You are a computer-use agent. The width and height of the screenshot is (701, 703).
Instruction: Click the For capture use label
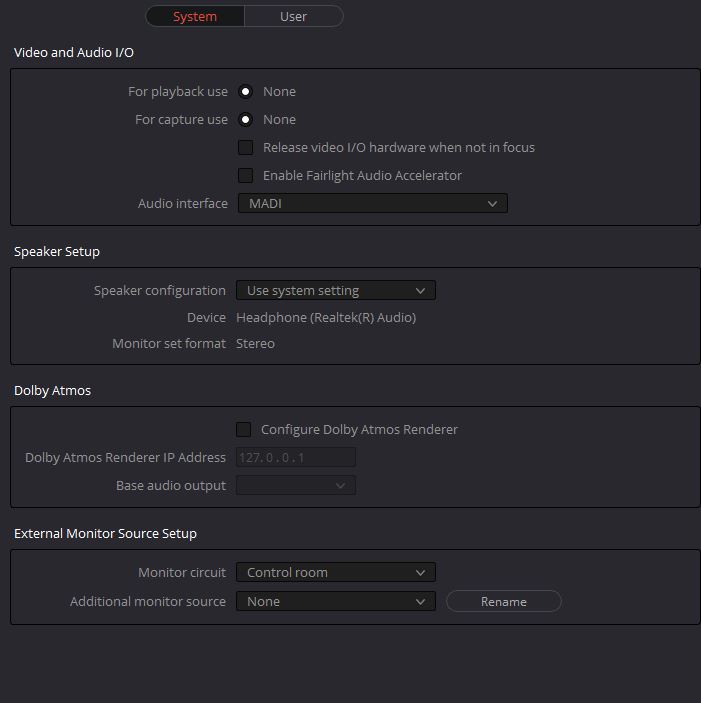pyautogui.click(x=182, y=120)
